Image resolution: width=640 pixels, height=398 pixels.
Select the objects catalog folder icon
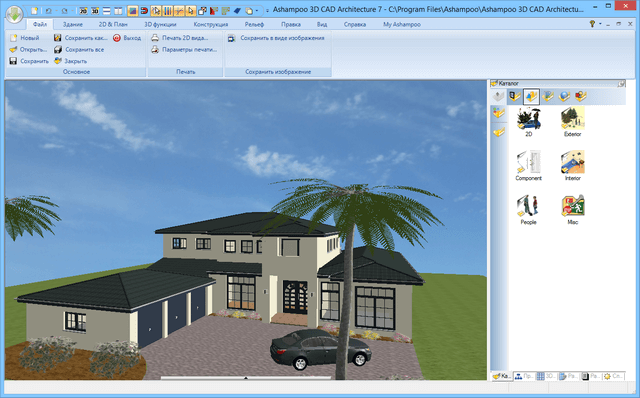click(x=531, y=97)
